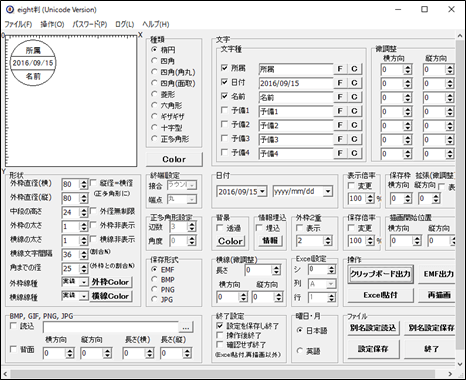Click the EMF出力 button

[437, 274]
